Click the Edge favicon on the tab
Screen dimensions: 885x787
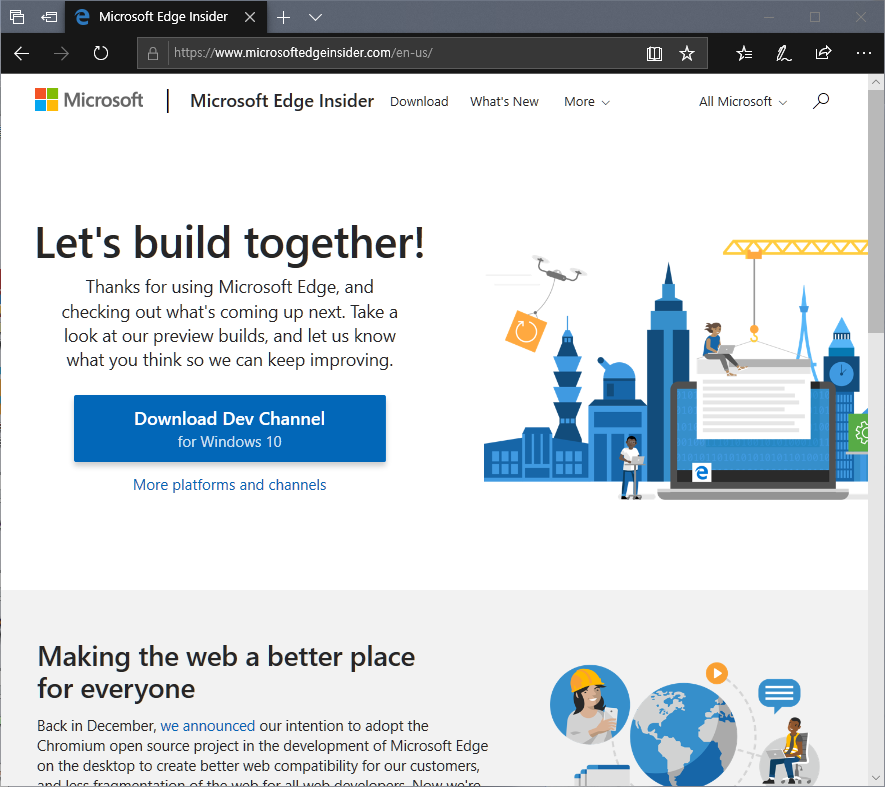pos(82,17)
